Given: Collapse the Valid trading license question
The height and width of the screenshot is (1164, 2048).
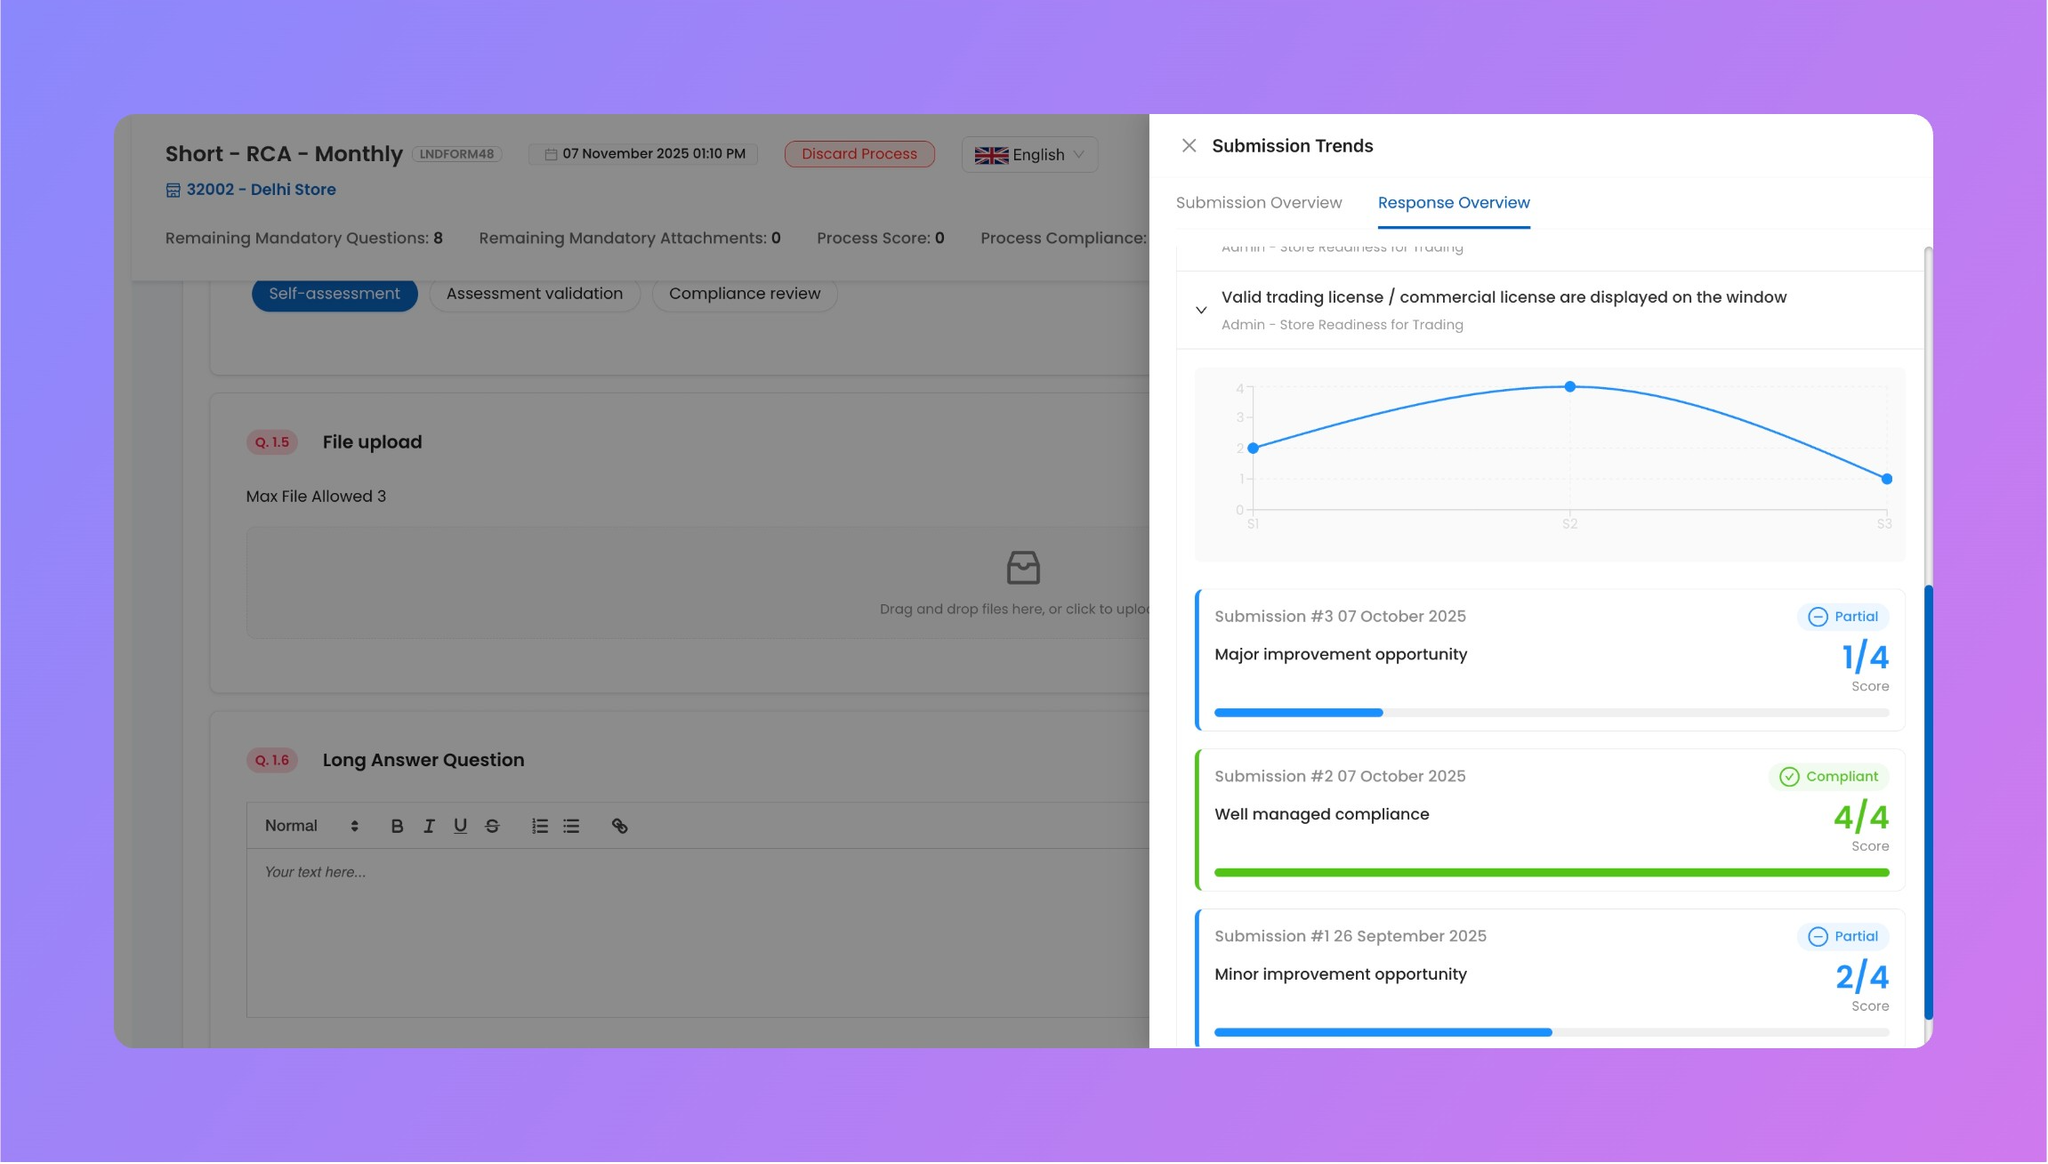Looking at the screenshot, I should click(x=1201, y=310).
